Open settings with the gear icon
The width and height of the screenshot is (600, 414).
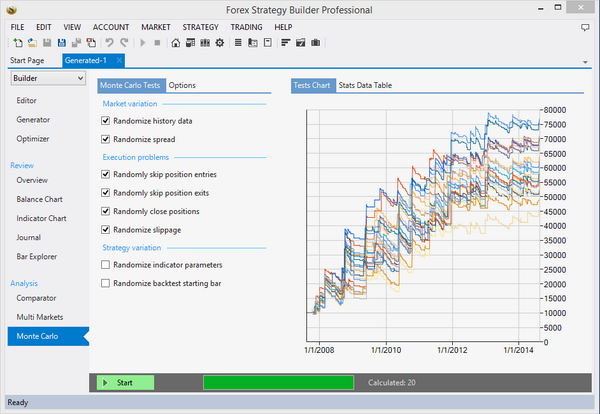point(220,42)
